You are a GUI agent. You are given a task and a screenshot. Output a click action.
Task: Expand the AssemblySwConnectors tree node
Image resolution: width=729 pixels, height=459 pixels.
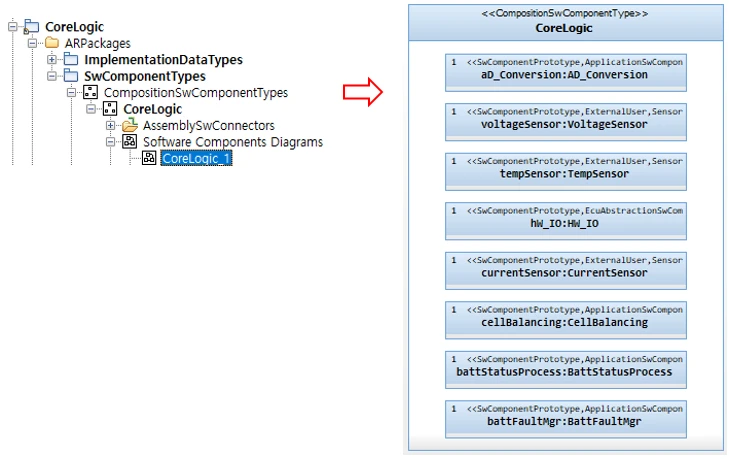click(111, 126)
